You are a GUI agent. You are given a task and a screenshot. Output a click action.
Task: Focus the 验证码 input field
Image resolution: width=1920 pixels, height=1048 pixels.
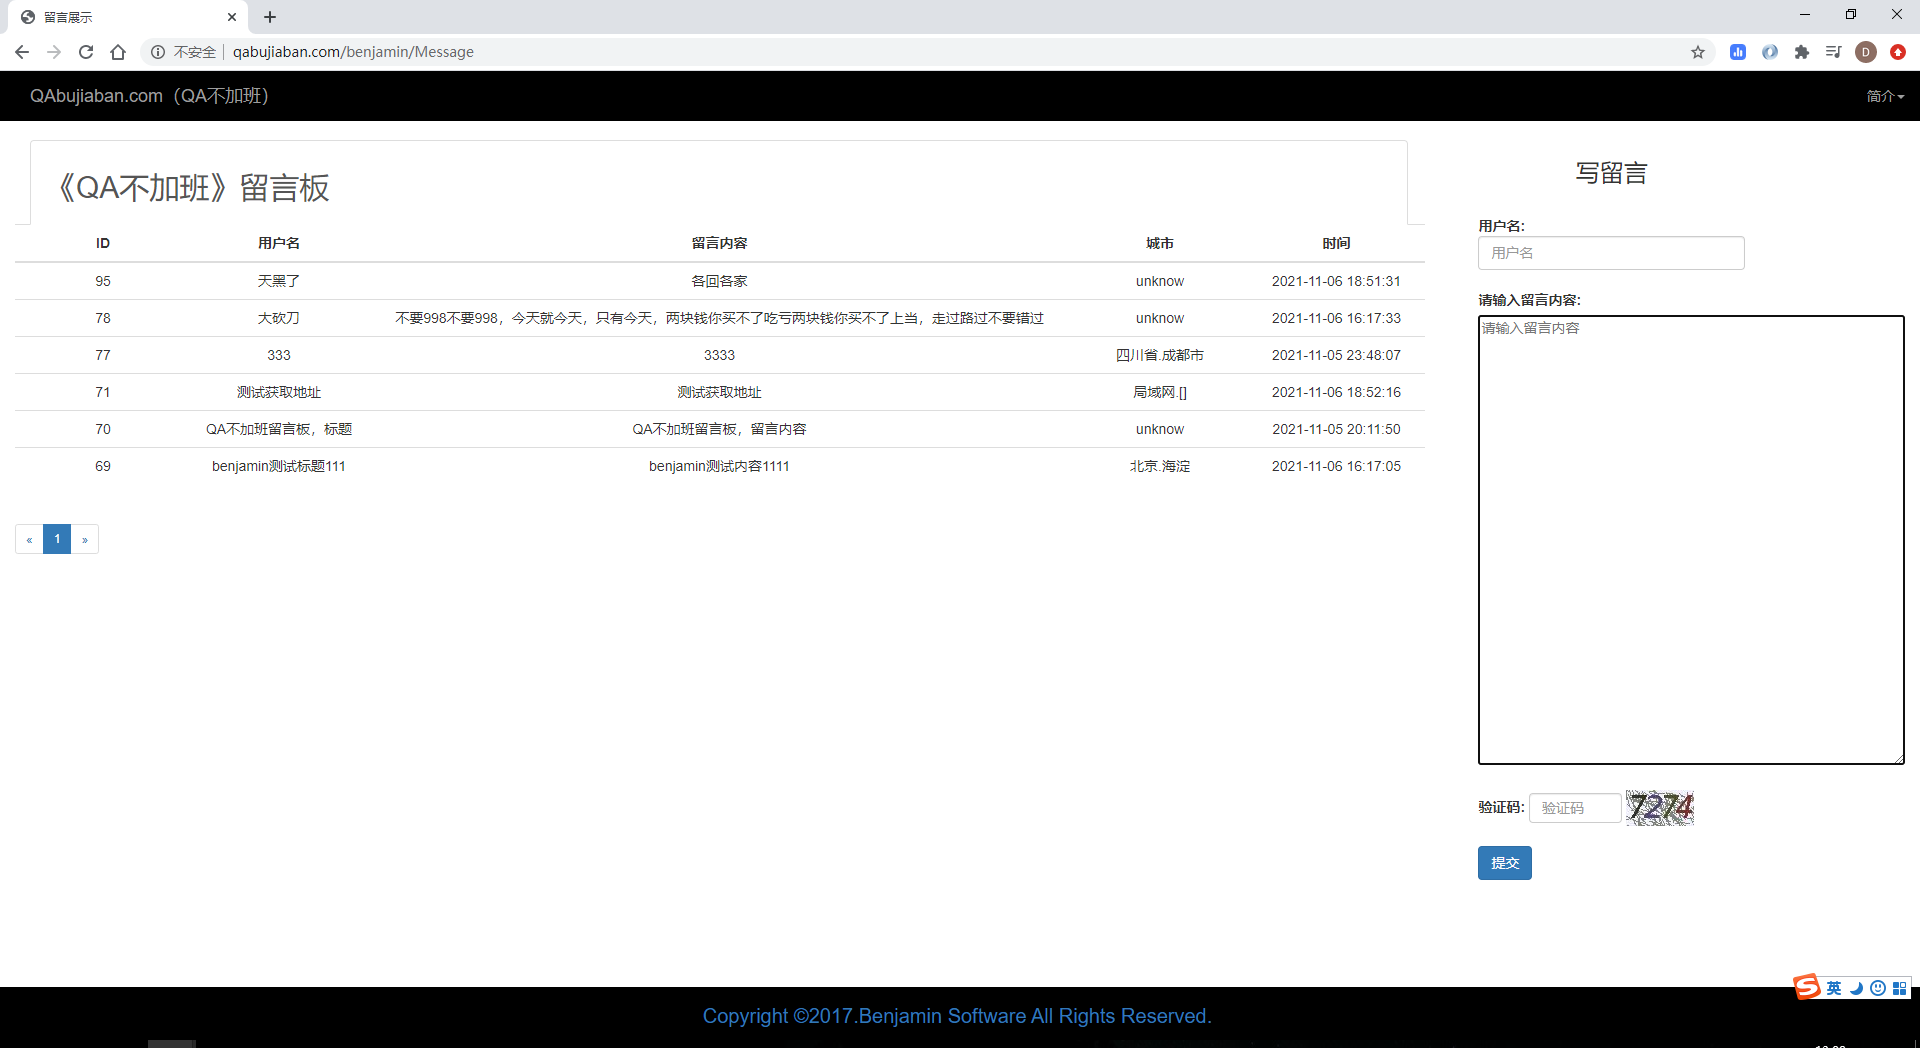click(1575, 808)
